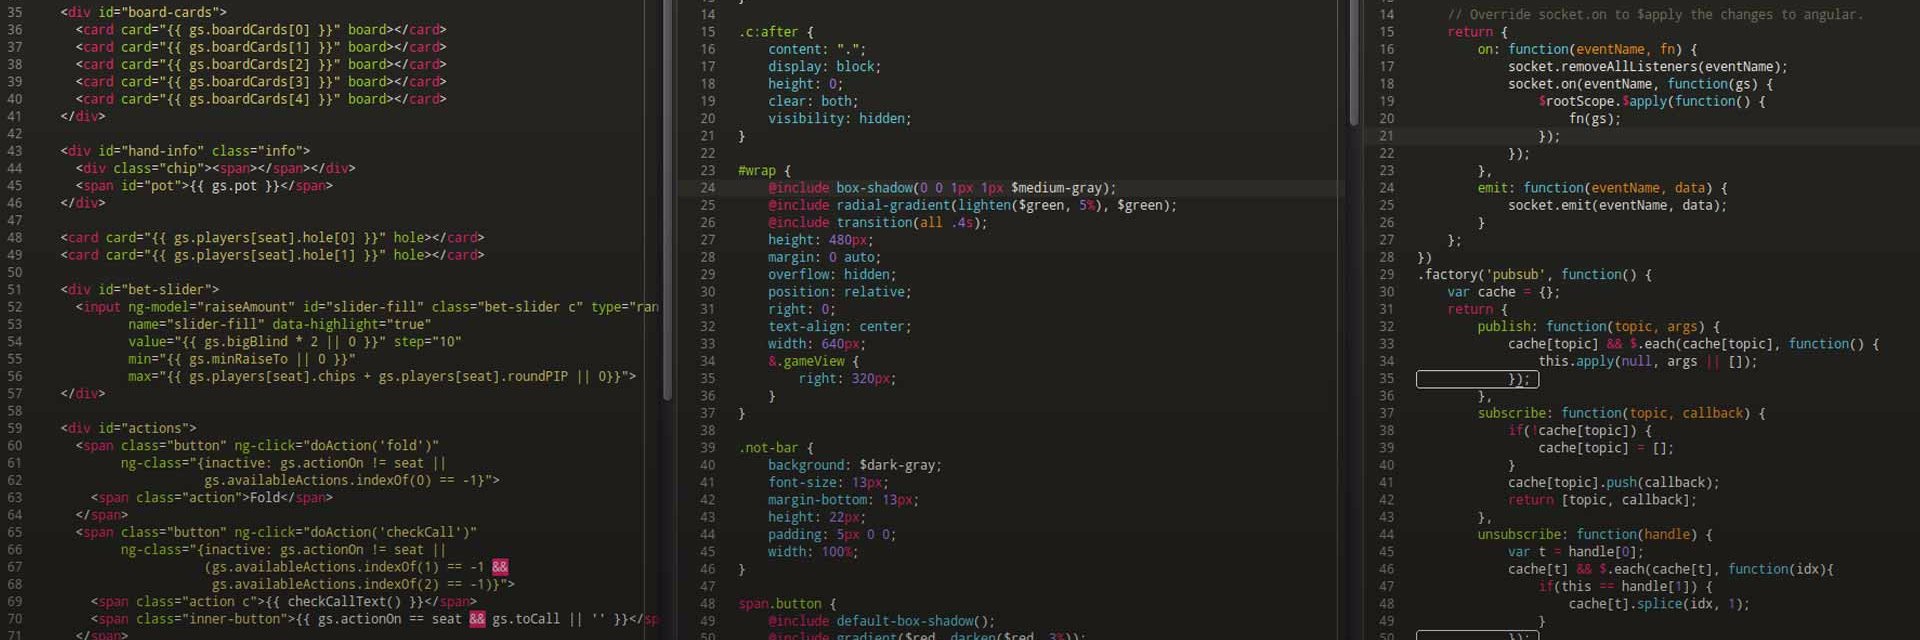Click the position: relative declaration

tap(840, 292)
